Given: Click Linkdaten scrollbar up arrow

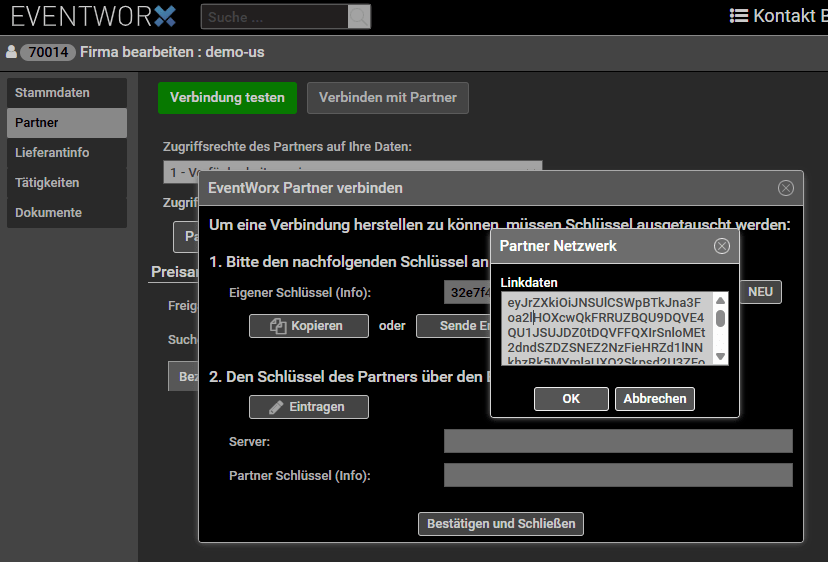Looking at the screenshot, I should tap(720, 301).
